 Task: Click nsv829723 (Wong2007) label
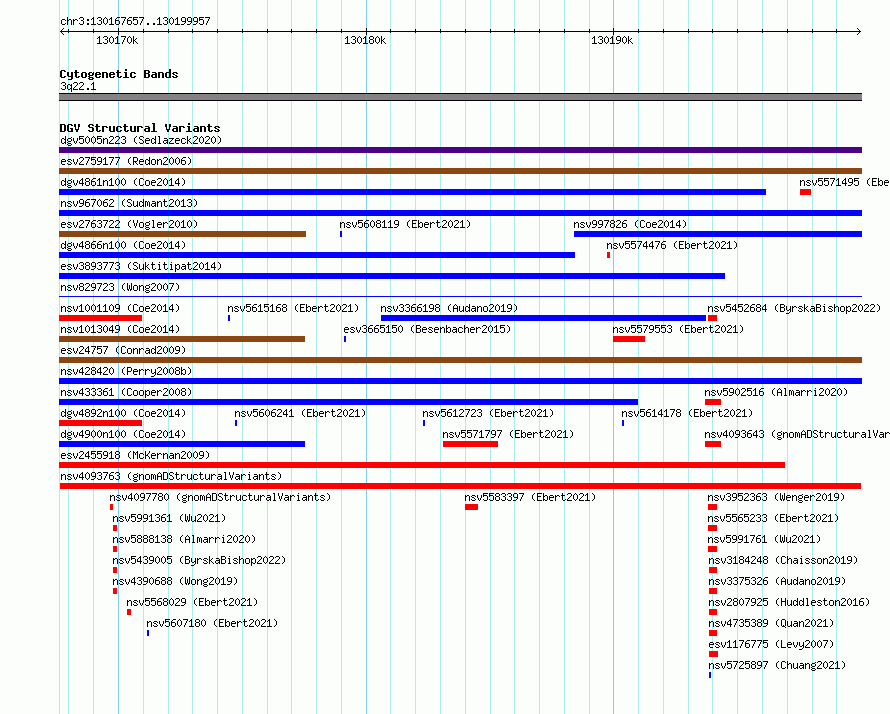pos(120,287)
